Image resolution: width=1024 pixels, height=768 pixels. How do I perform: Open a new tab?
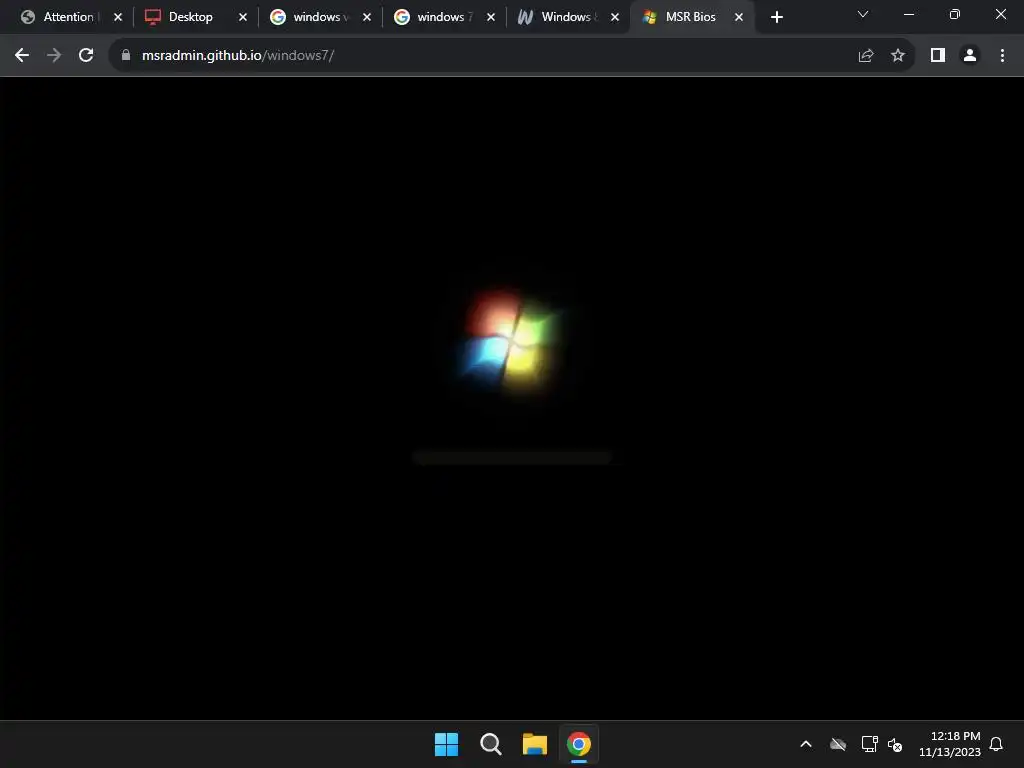pos(776,17)
